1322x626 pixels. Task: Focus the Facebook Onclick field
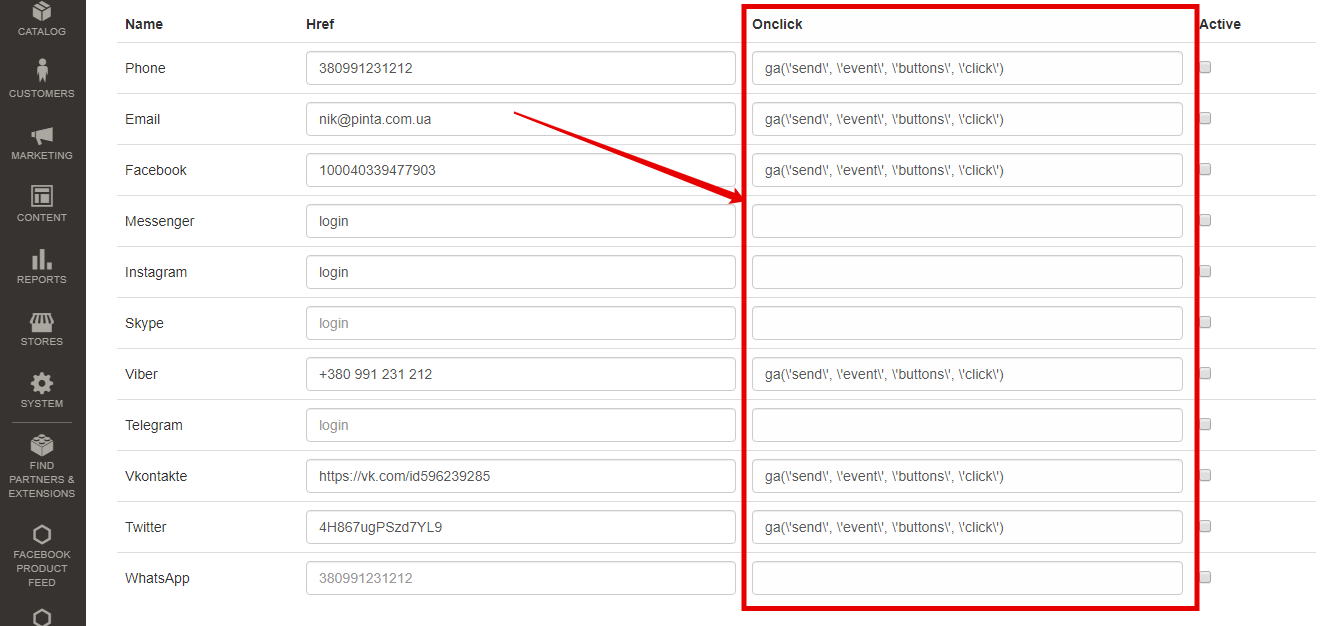(967, 170)
